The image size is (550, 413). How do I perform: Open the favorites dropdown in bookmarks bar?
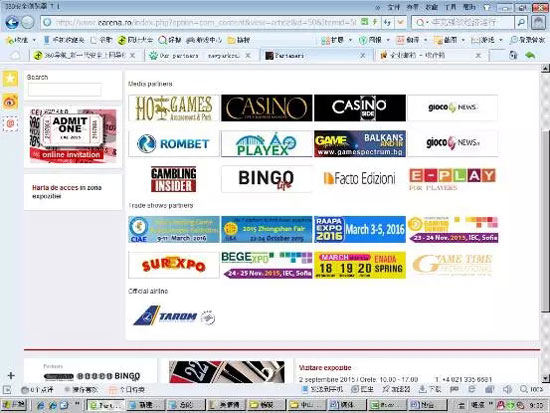34,40
